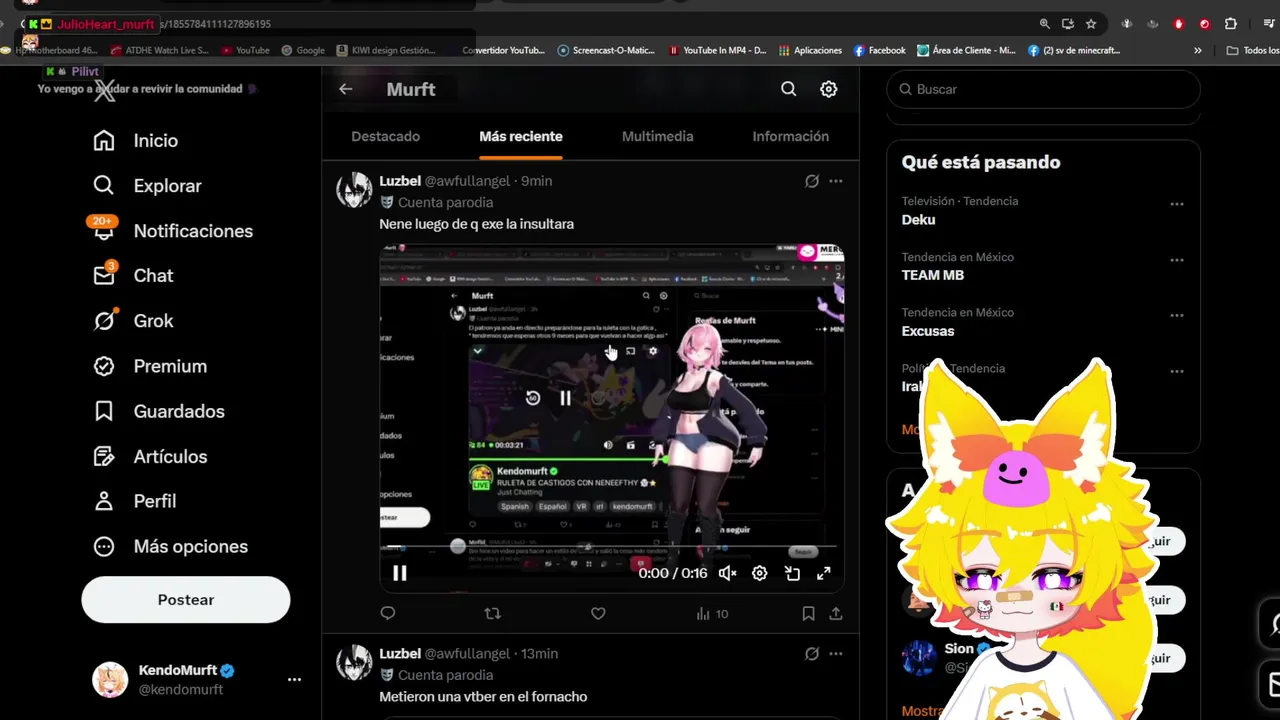1280x720 pixels.
Task: Bookmark the 9min post
Action: [808, 613]
